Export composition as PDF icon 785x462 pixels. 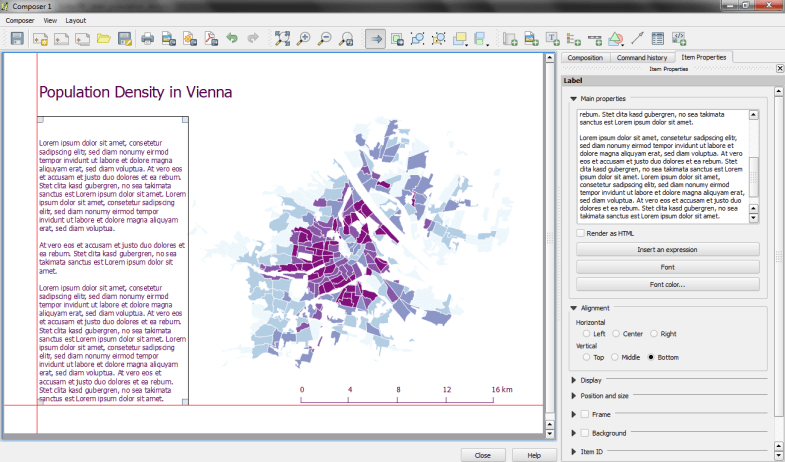[211, 39]
